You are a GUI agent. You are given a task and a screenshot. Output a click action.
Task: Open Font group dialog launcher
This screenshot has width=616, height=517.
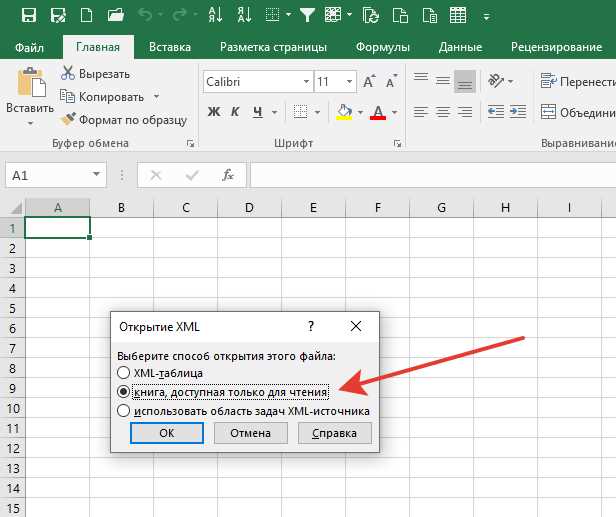point(397,144)
